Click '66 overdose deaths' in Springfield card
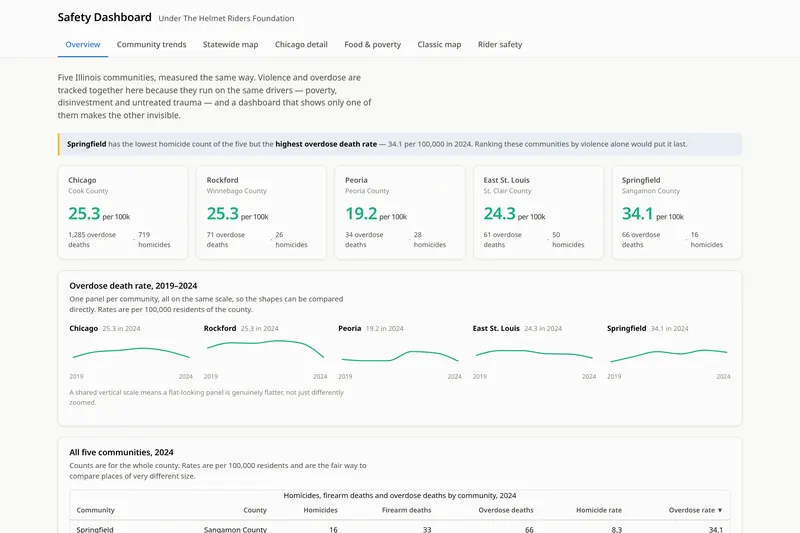This screenshot has height=533, width=800. (x=641, y=240)
